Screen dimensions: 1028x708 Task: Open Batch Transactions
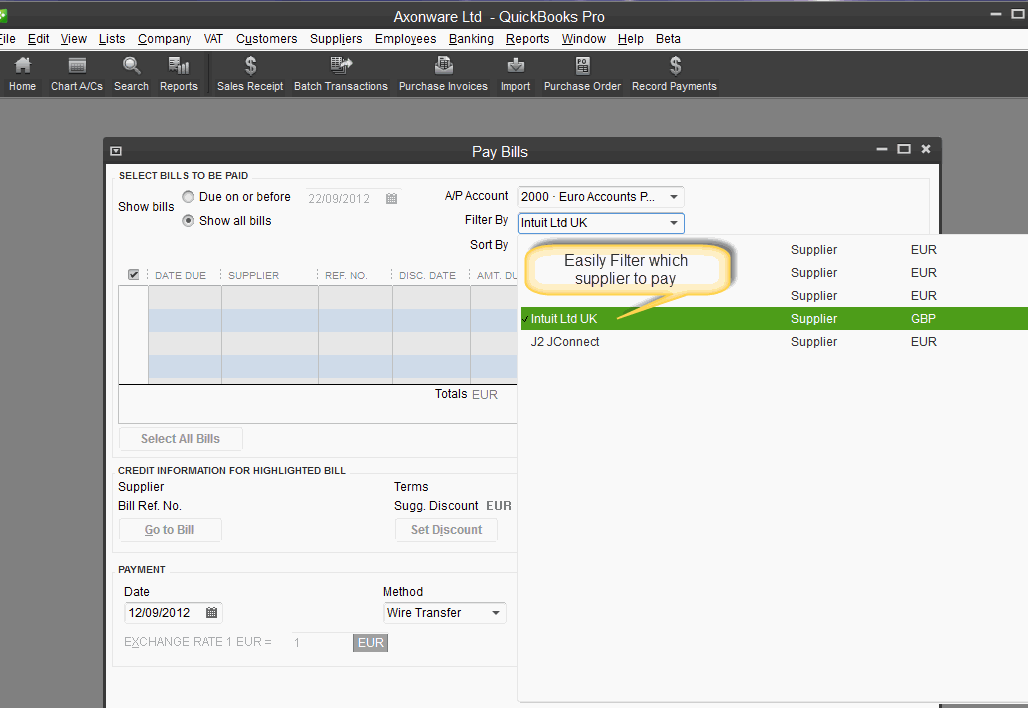(341, 74)
